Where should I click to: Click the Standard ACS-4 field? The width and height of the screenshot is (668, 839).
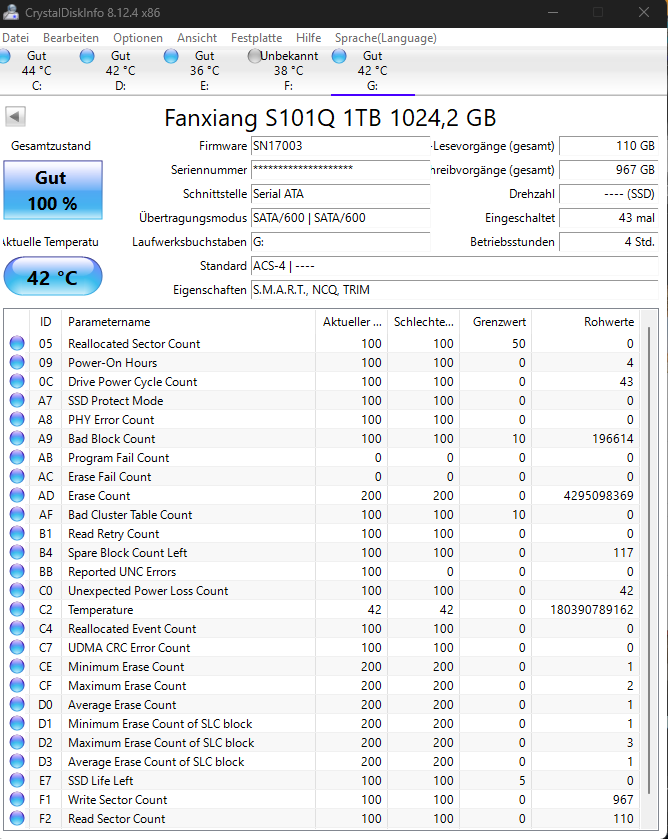(x=454, y=266)
